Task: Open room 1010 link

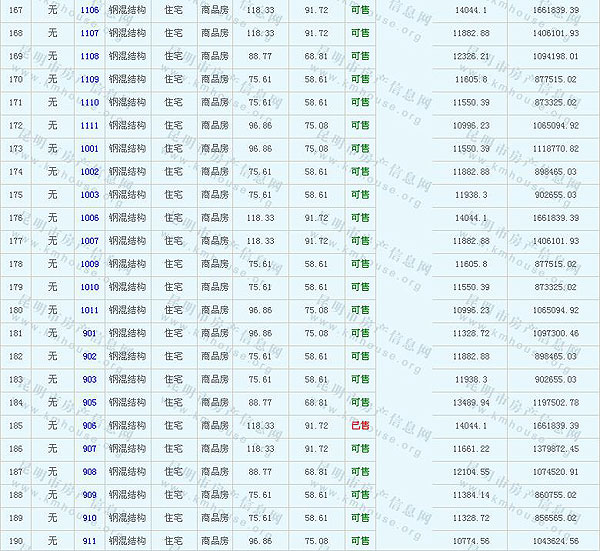Action: click(90, 287)
